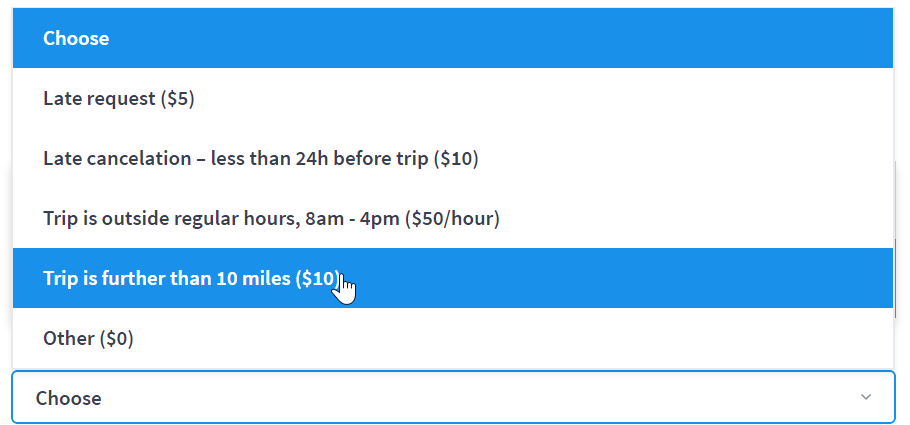This screenshot has height=425, width=910.
Task: Pick 'Late cancelation – less than 24h' option
Action: 453,158
